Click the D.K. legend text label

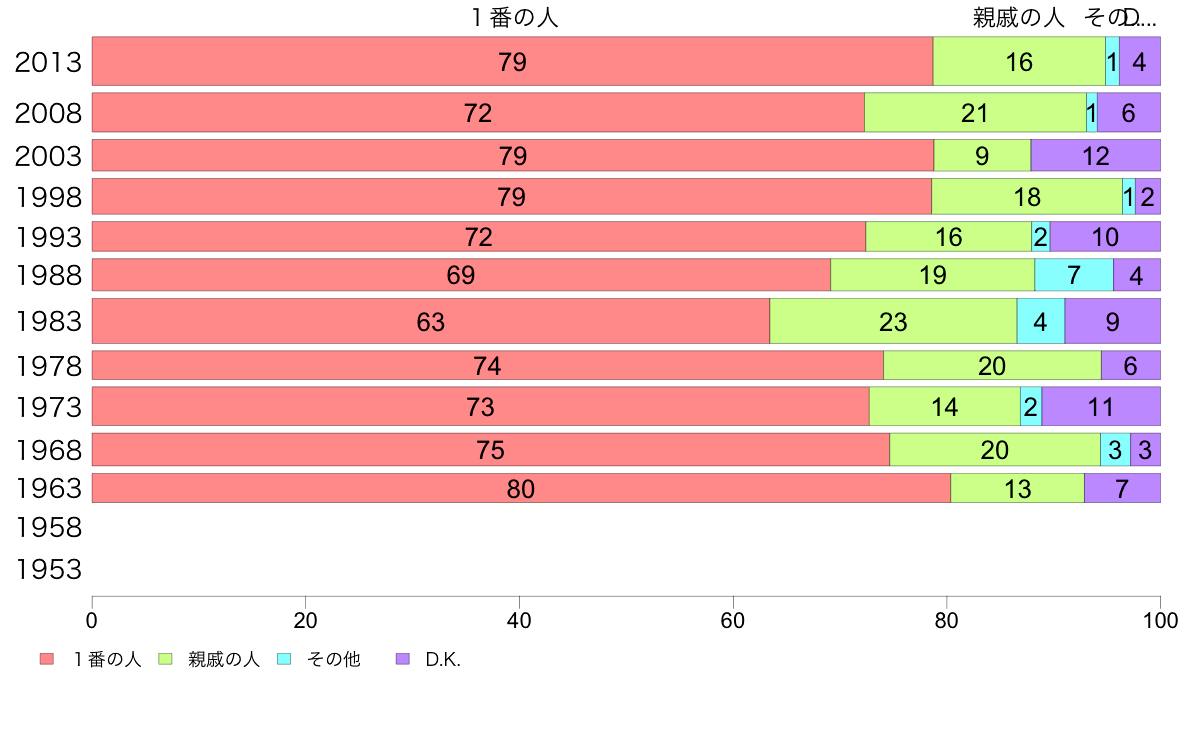[443, 660]
